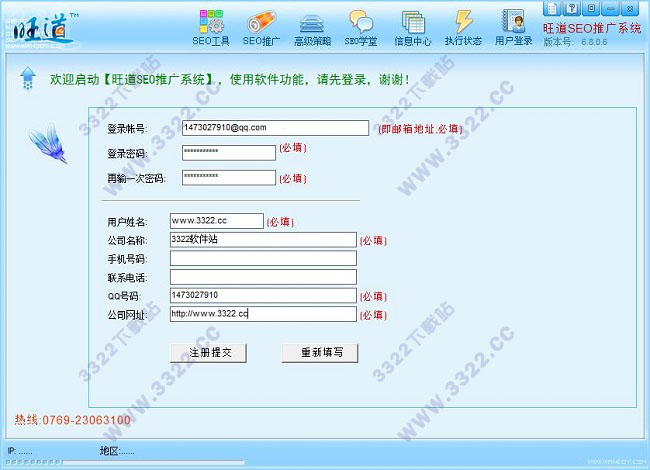Open the 信息中心 toolbar section

pyautogui.click(x=412, y=28)
